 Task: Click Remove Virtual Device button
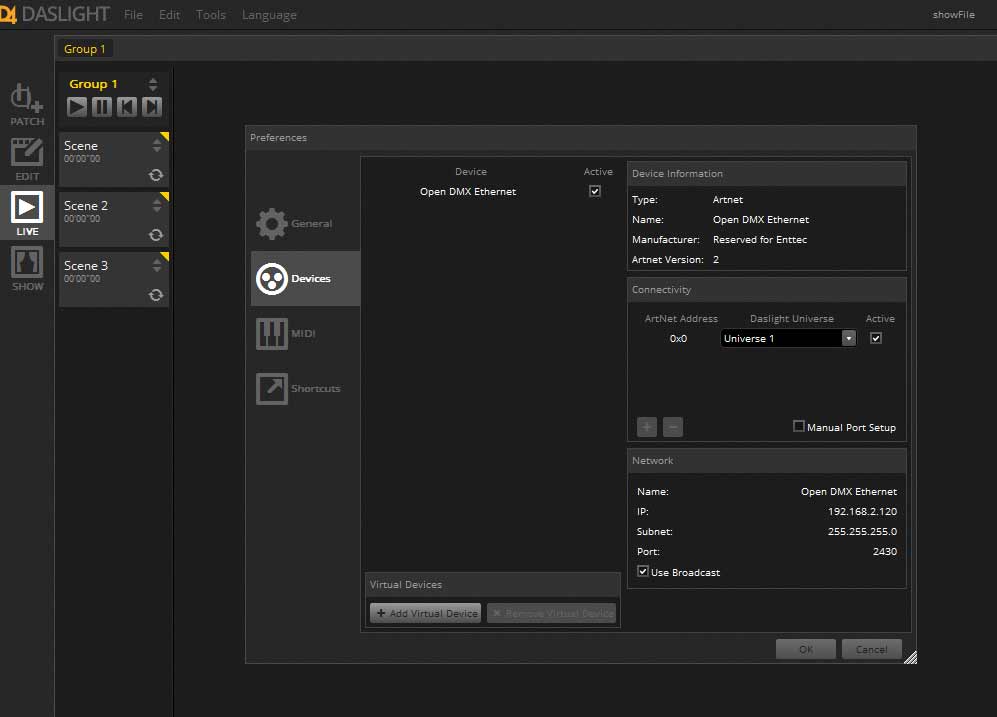(552, 613)
